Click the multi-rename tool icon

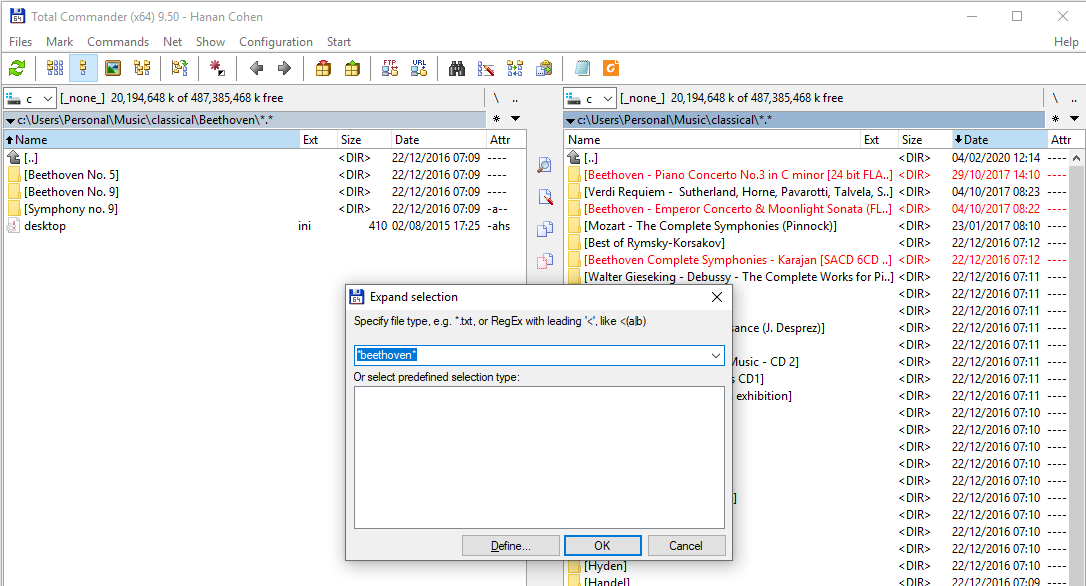coord(486,68)
